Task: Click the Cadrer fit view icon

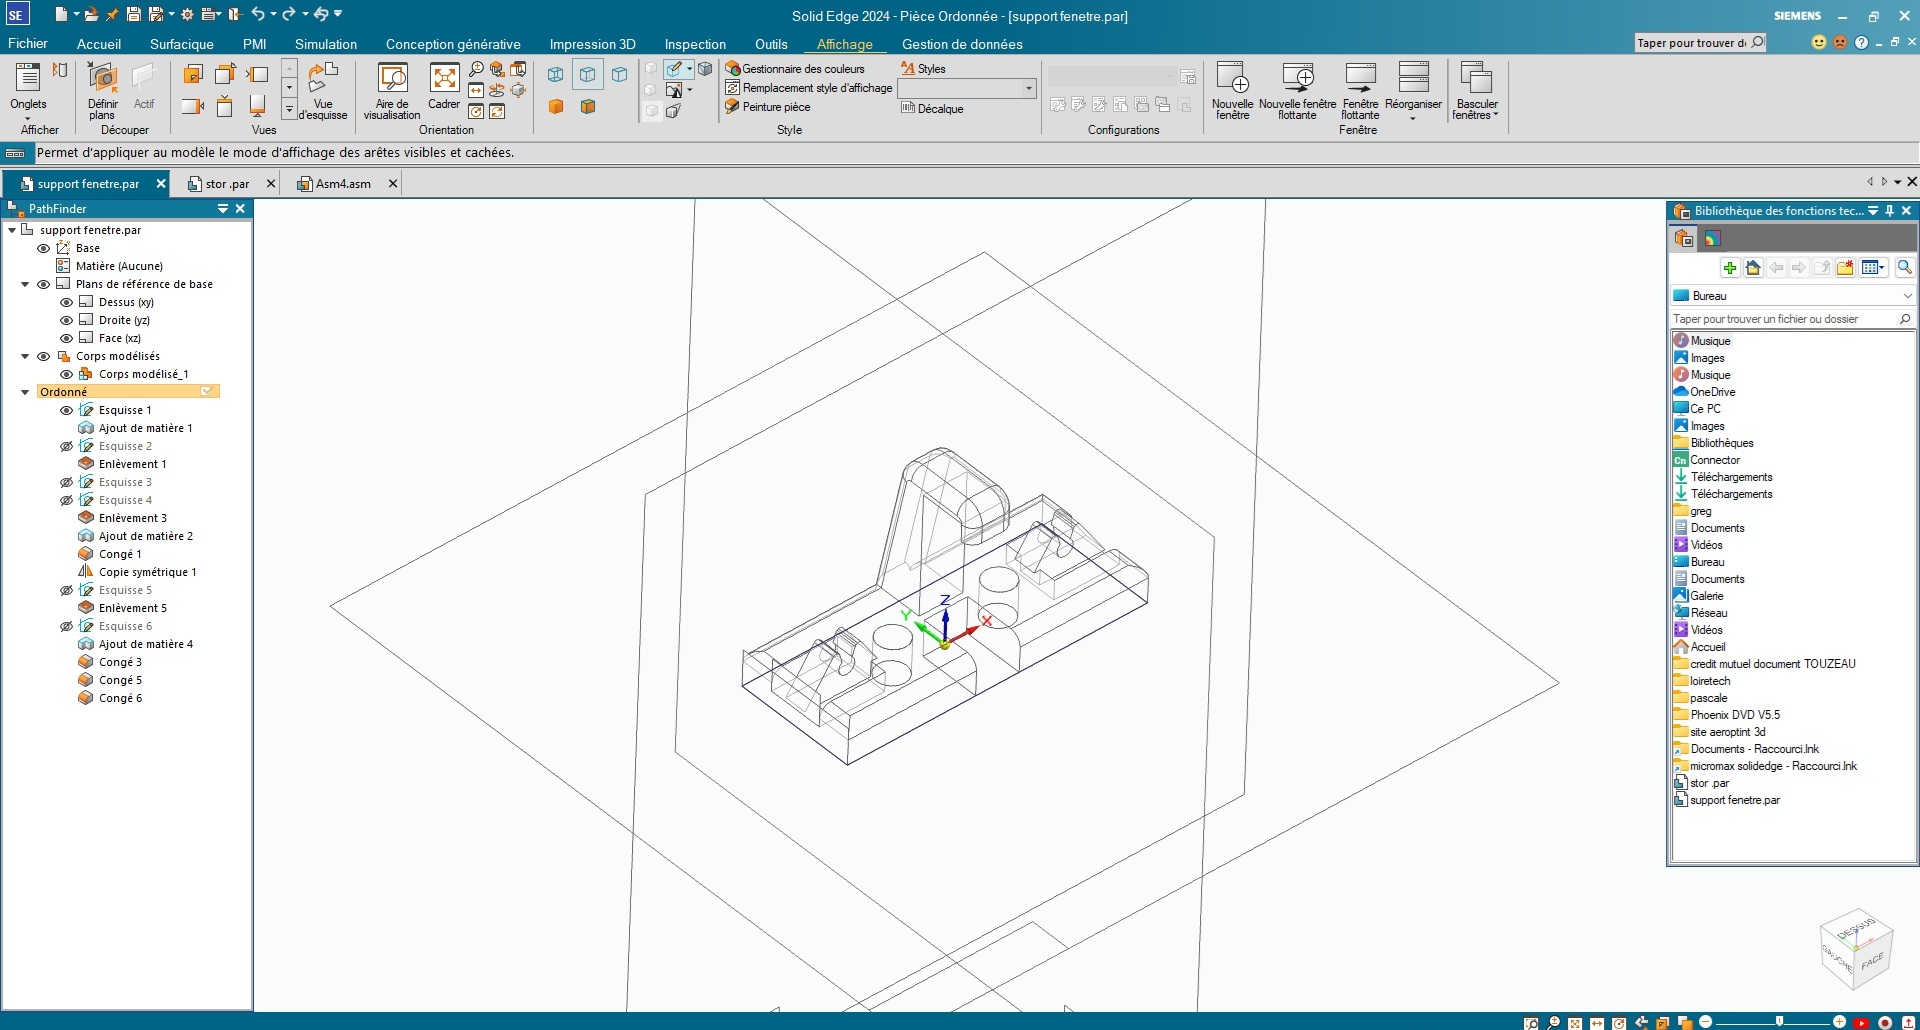Action: 444,88
